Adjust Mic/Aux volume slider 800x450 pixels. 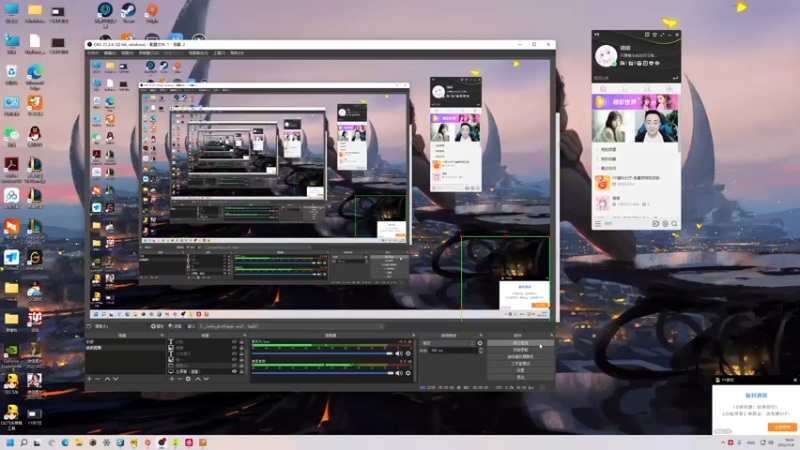322,354
